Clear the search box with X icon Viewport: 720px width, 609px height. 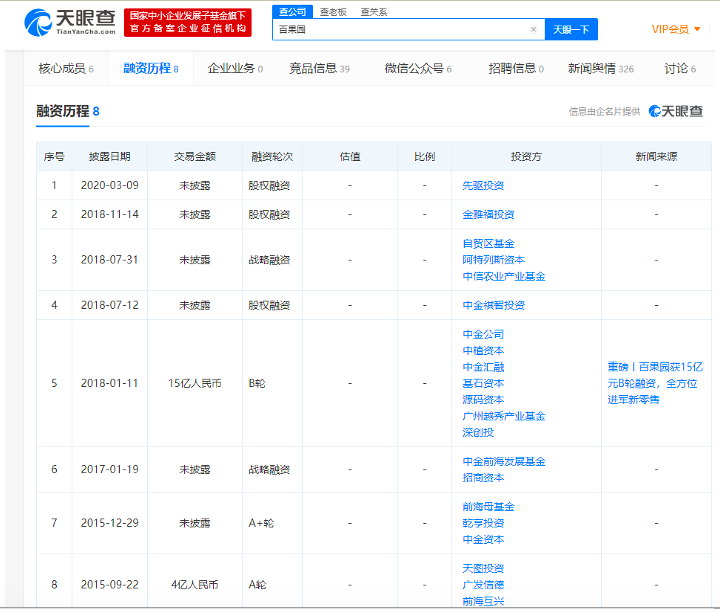533,30
